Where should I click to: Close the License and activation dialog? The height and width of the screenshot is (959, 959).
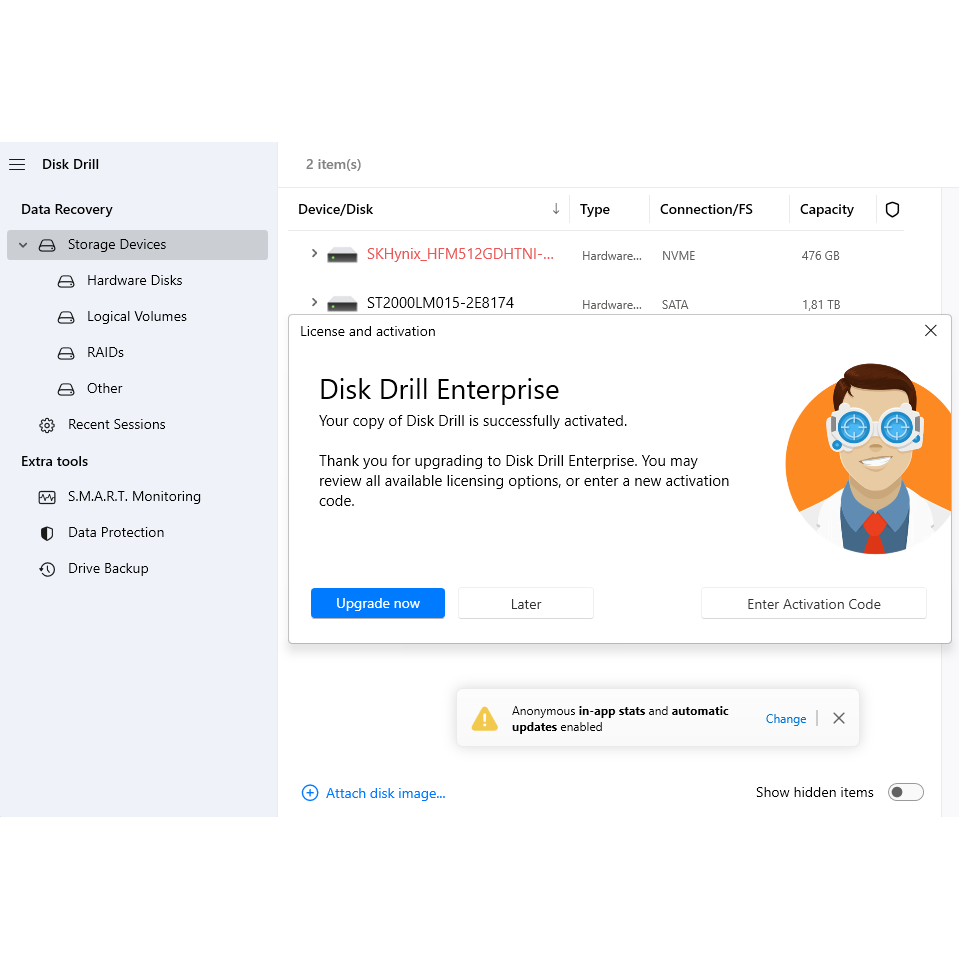[x=930, y=331]
